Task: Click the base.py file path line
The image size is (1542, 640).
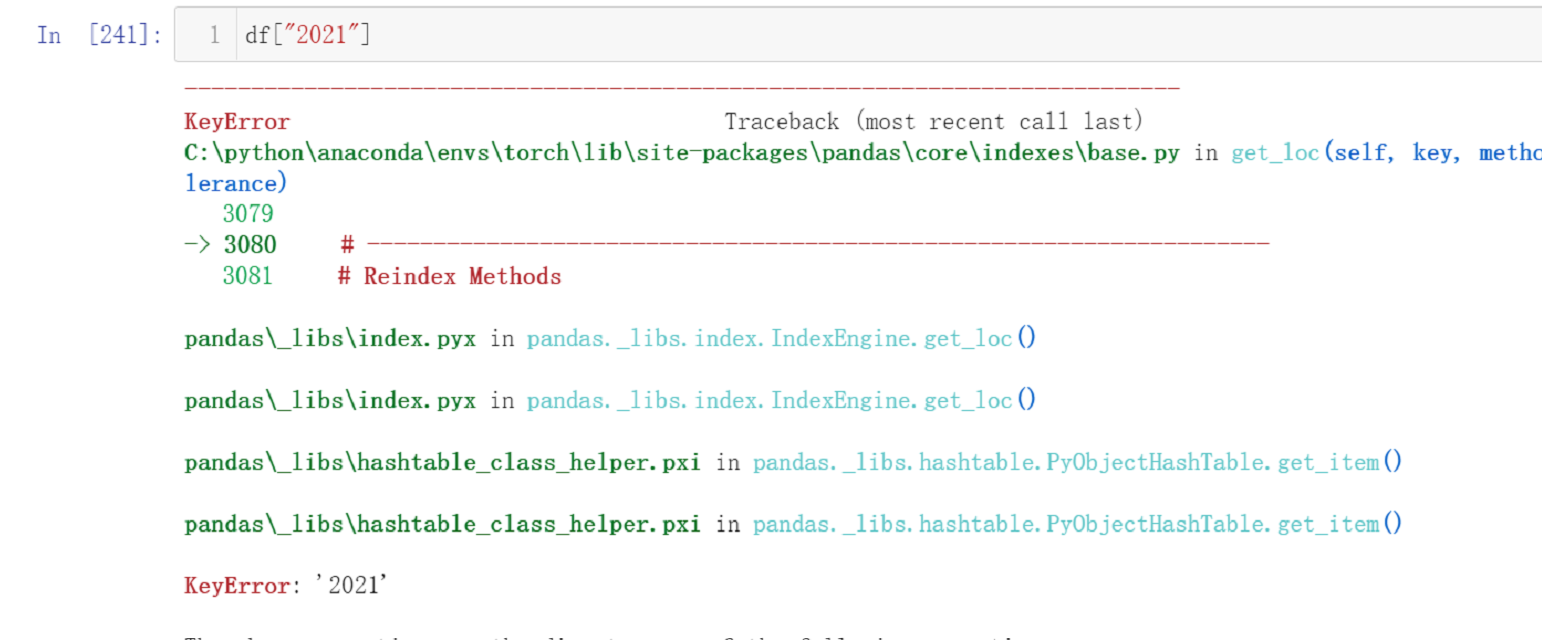Action: tap(681, 153)
